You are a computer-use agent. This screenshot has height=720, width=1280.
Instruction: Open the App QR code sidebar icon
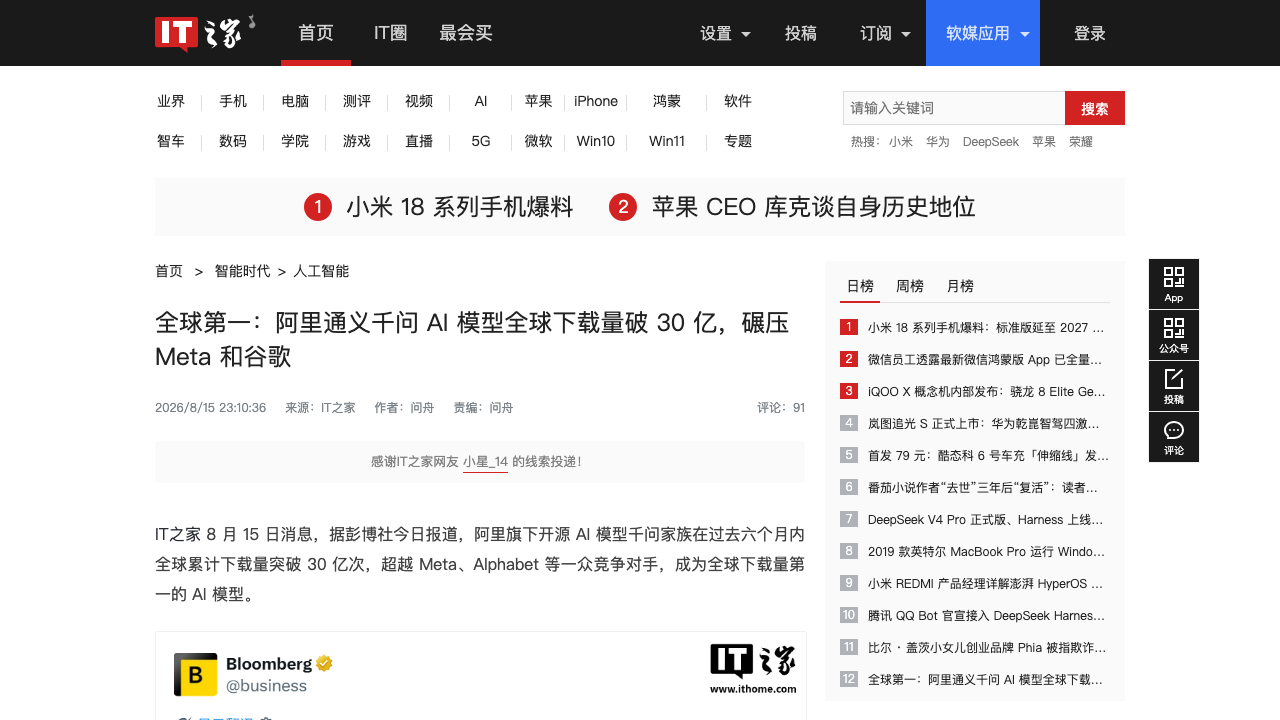point(1174,284)
